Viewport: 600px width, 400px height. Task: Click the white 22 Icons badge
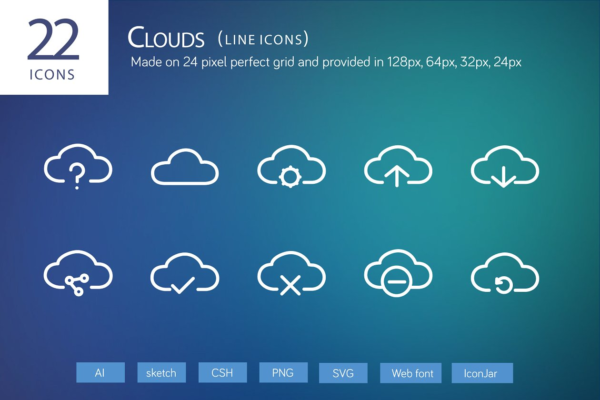[x=54, y=47]
